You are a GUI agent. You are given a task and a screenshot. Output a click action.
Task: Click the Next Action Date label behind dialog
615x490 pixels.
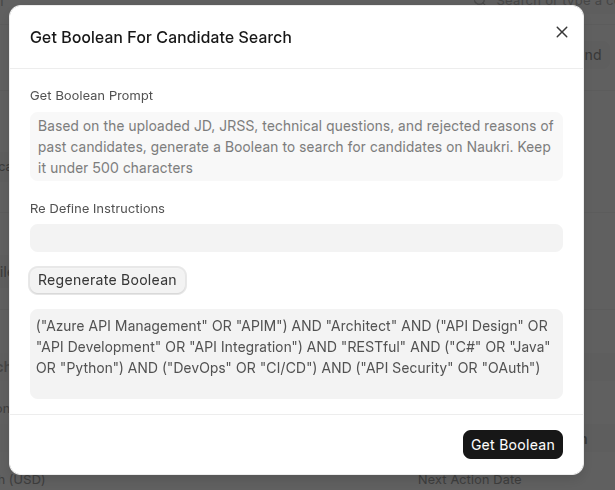(469, 480)
